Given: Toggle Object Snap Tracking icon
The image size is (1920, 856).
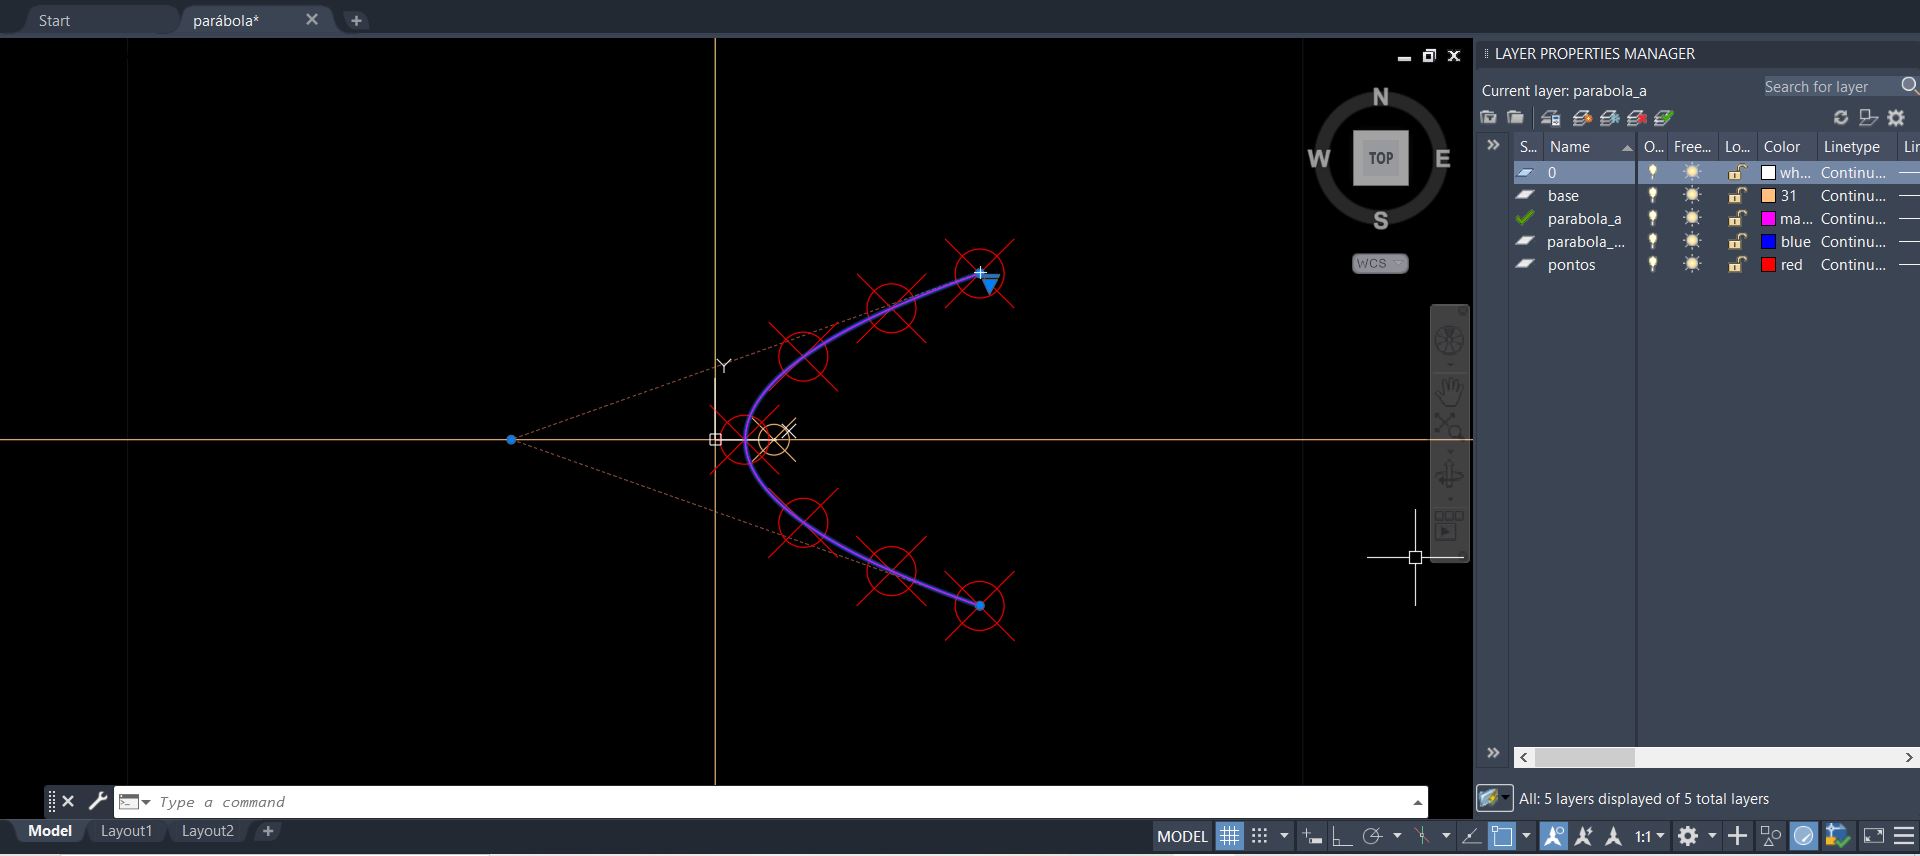Looking at the screenshot, I should pos(1472,836).
